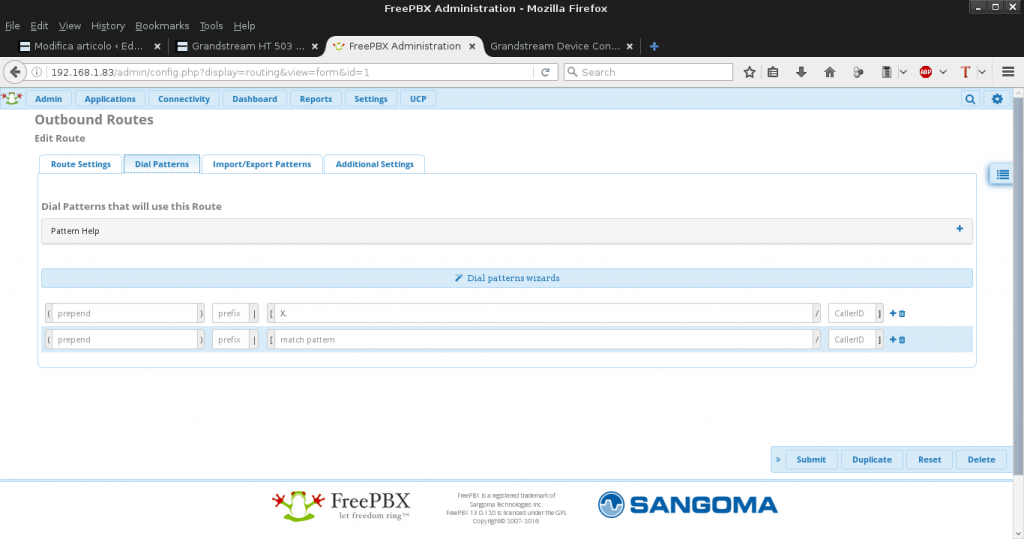
Task: Click the Duplicate button
Action: (x=872, y=460)
